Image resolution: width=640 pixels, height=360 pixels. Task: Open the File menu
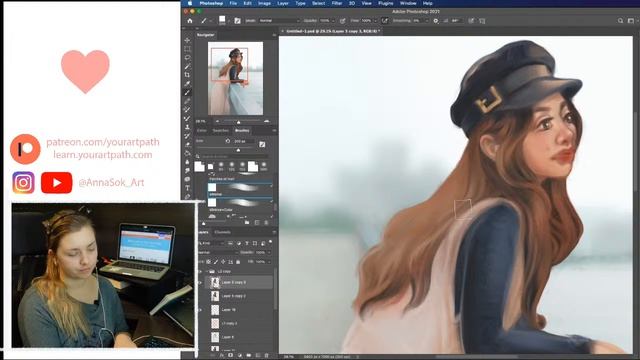(x=233, y=3)
